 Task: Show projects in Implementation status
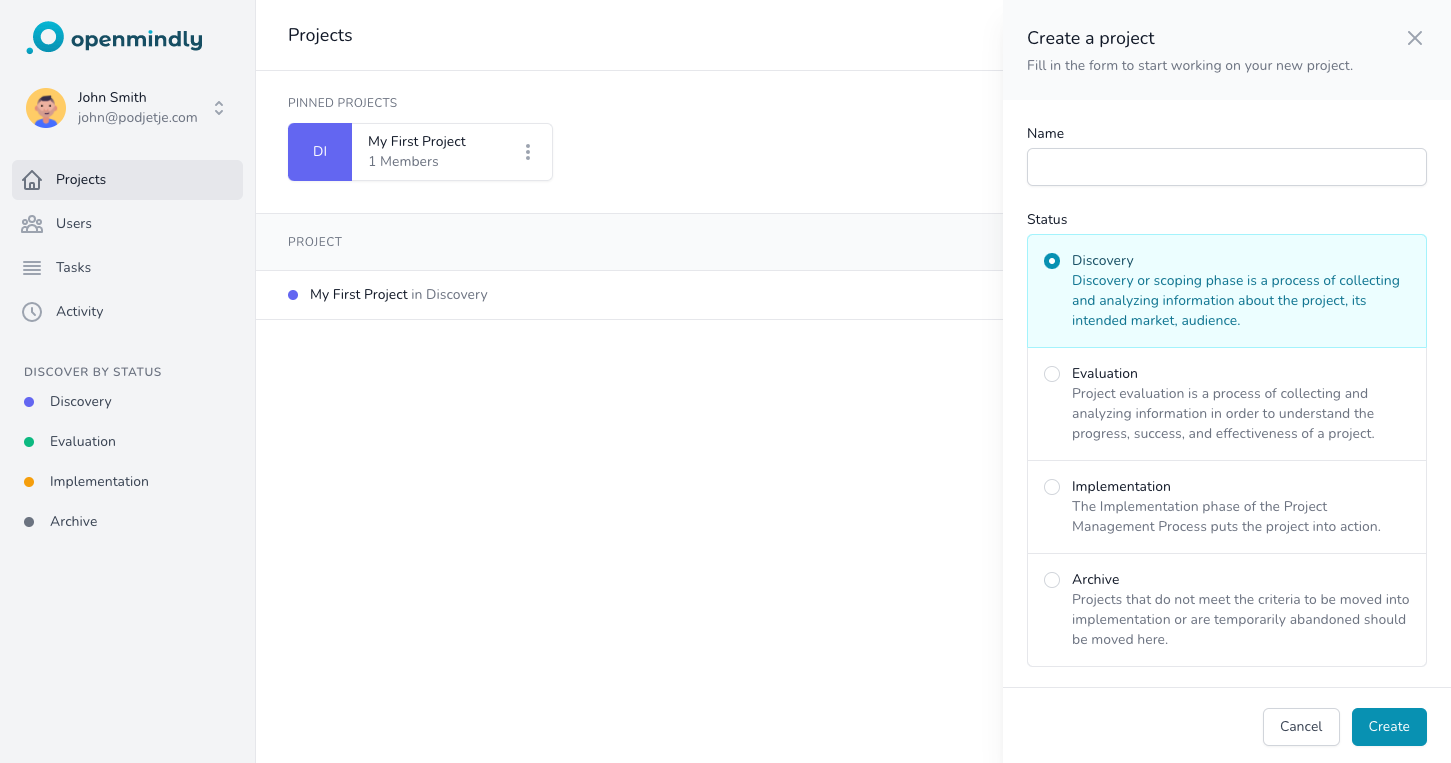(98, 482)
